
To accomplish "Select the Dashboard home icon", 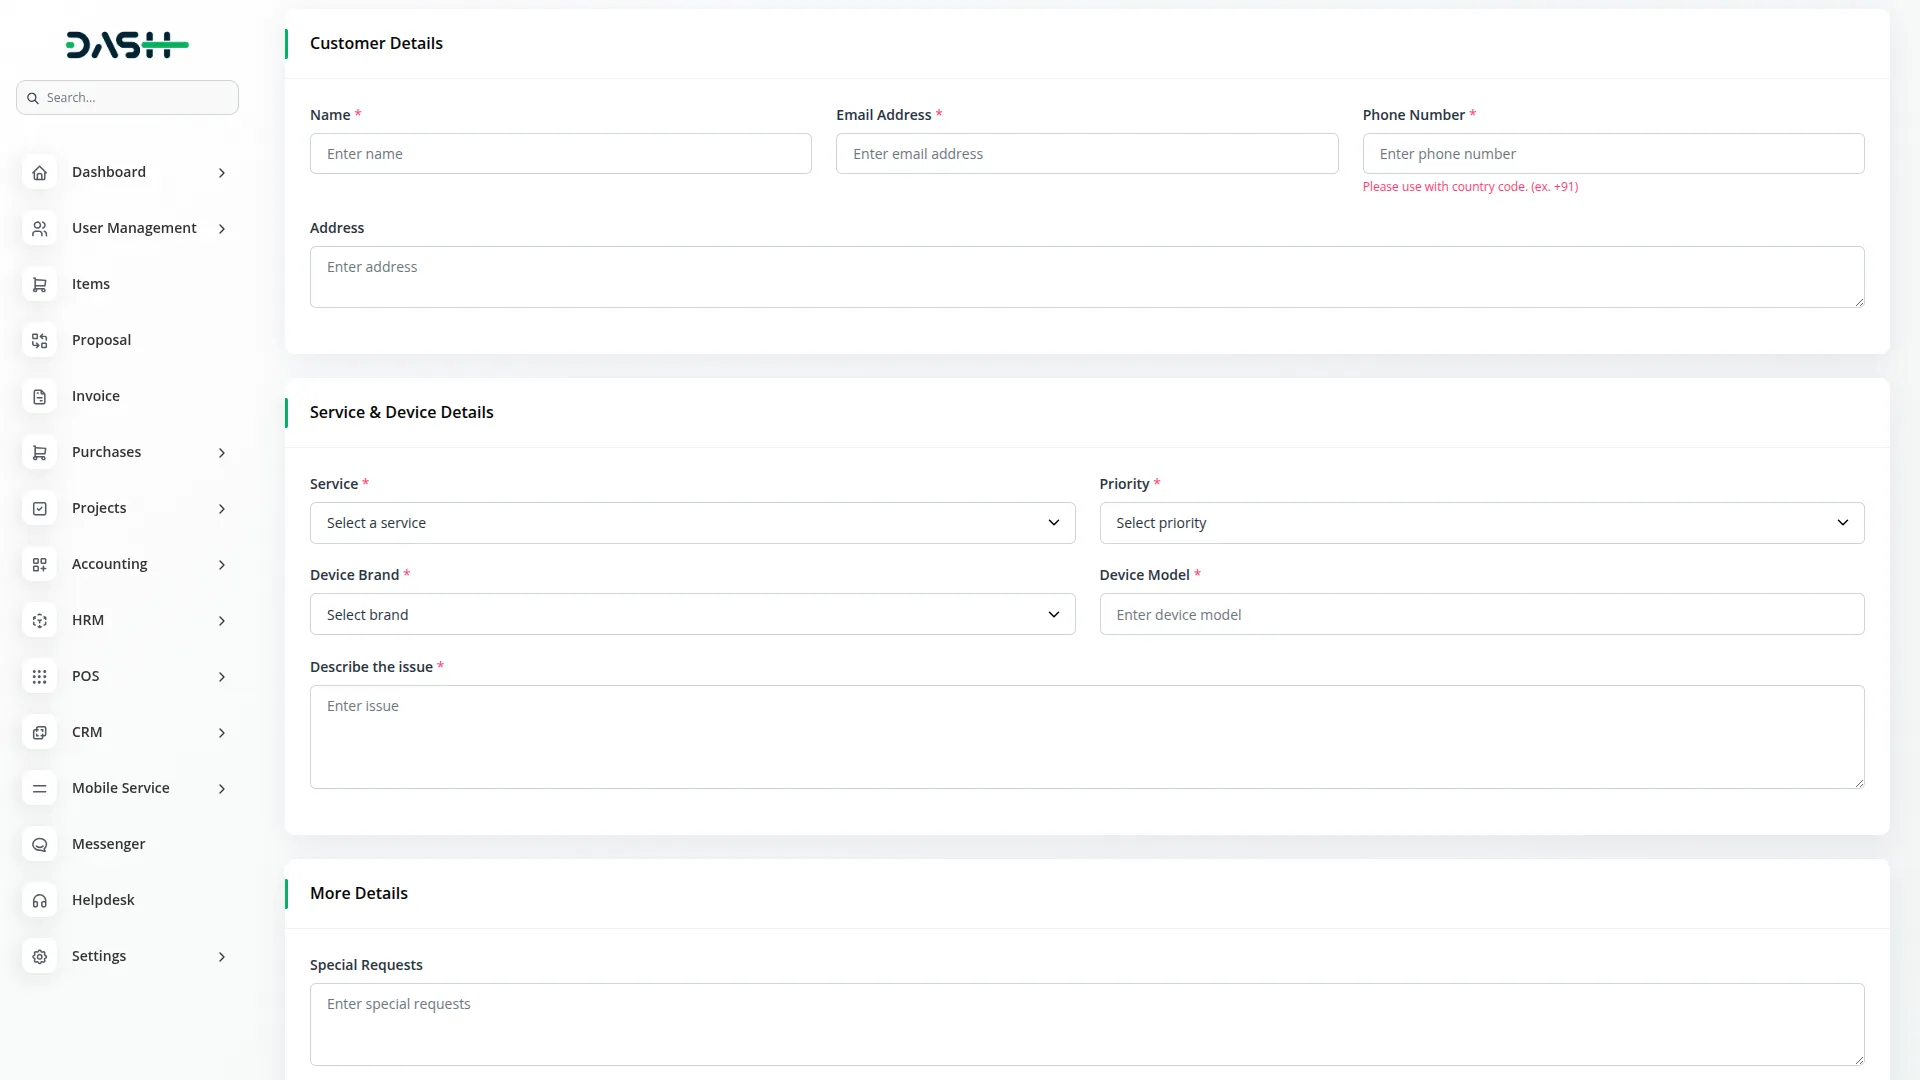I will pos(39,172).
